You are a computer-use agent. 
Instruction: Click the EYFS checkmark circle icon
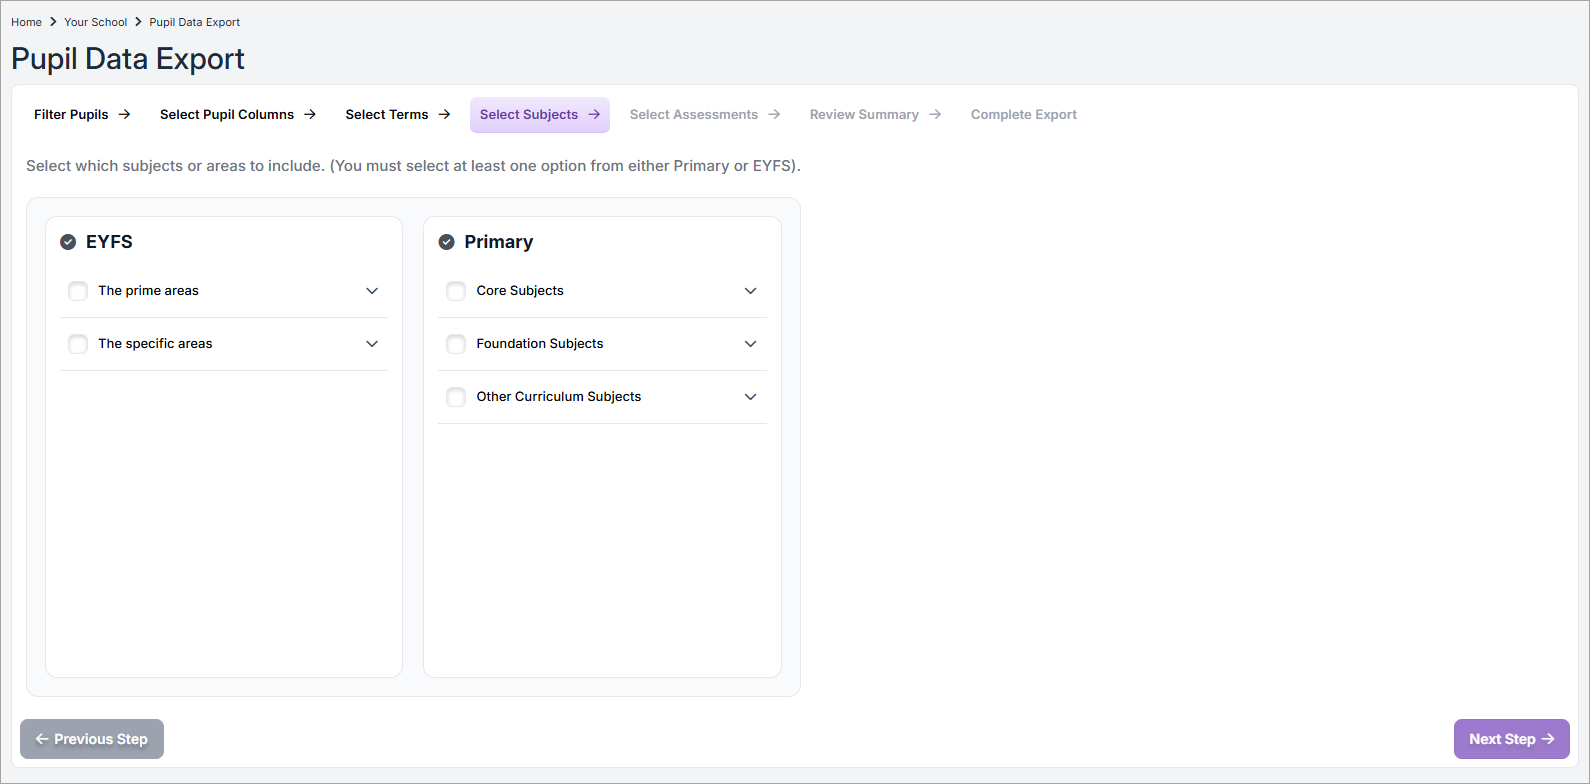68,242
